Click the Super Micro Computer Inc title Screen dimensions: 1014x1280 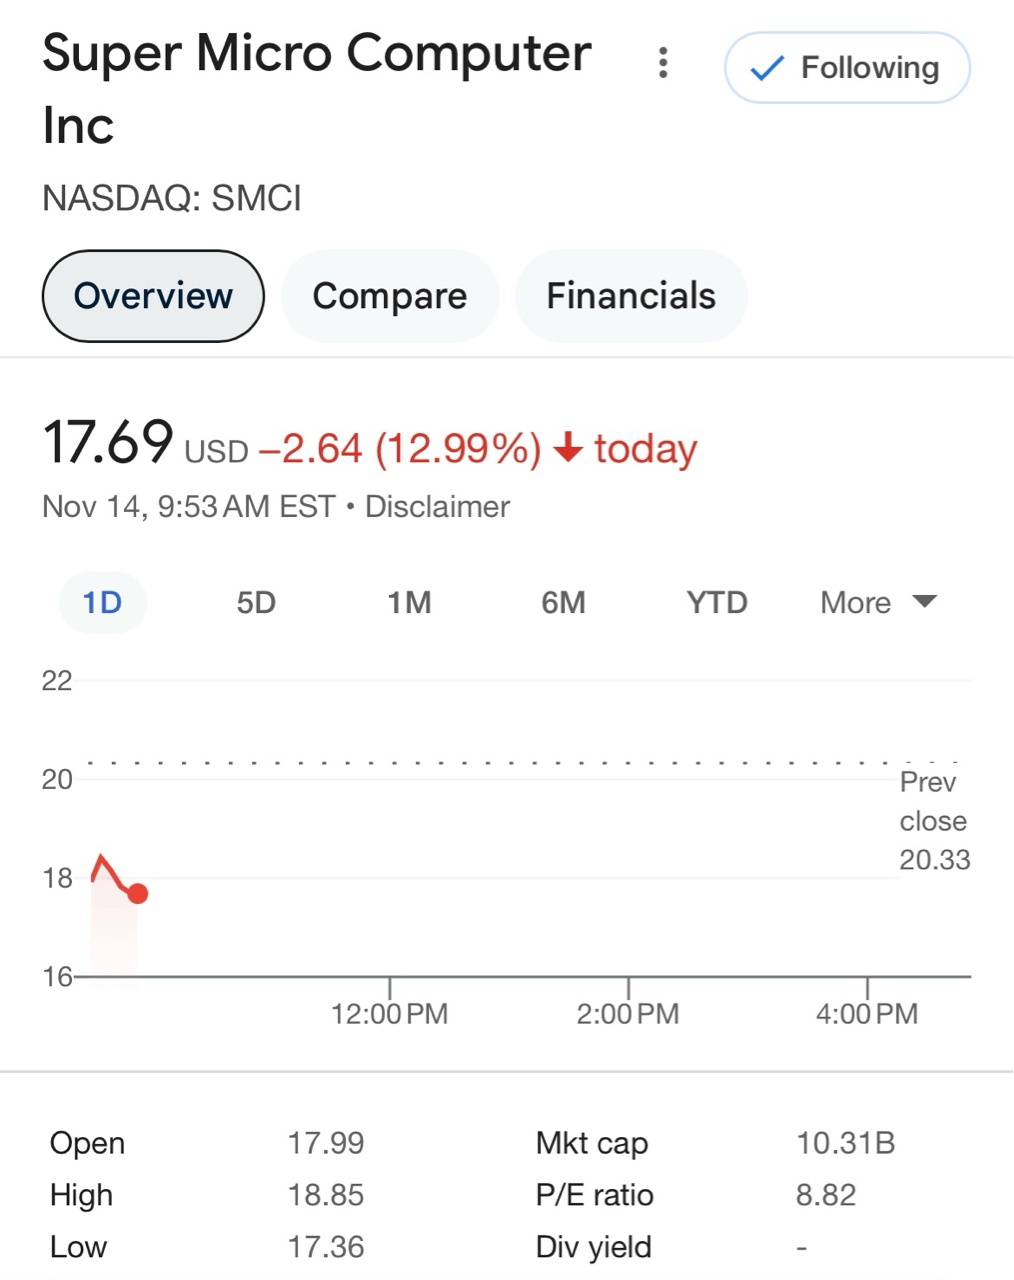coord(316,88)
